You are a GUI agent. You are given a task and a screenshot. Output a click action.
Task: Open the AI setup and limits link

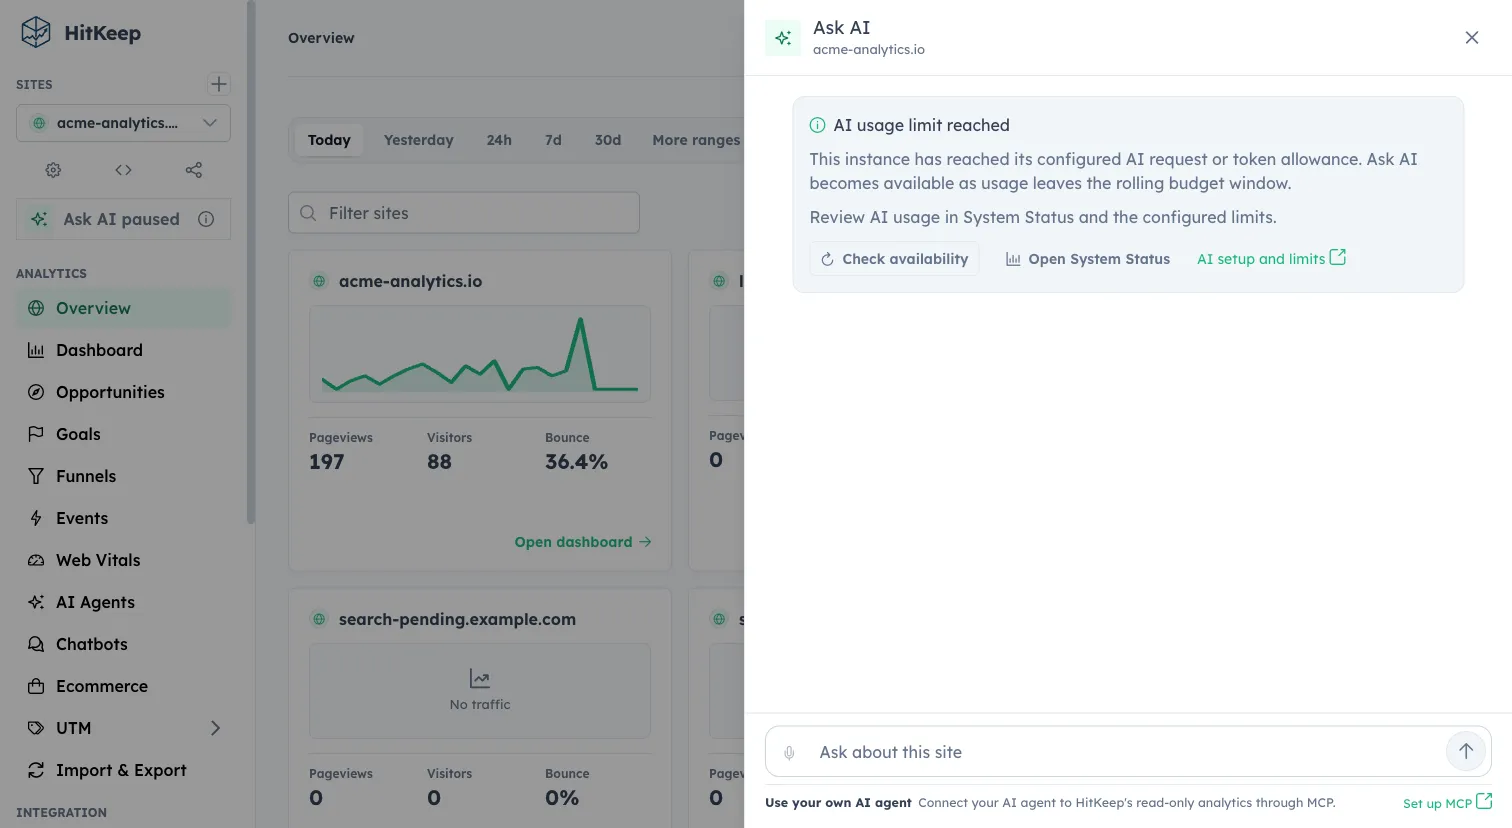[1271, 259]
